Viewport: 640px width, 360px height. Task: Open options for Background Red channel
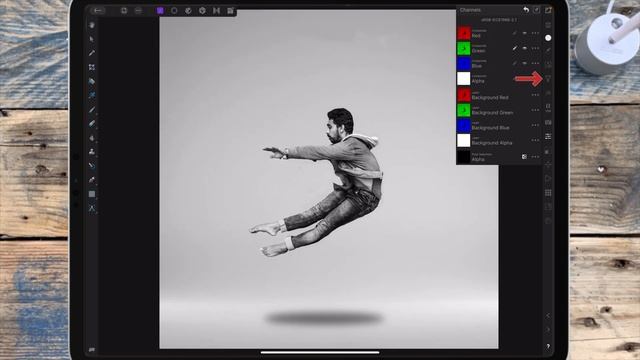(x=535, y=95)
